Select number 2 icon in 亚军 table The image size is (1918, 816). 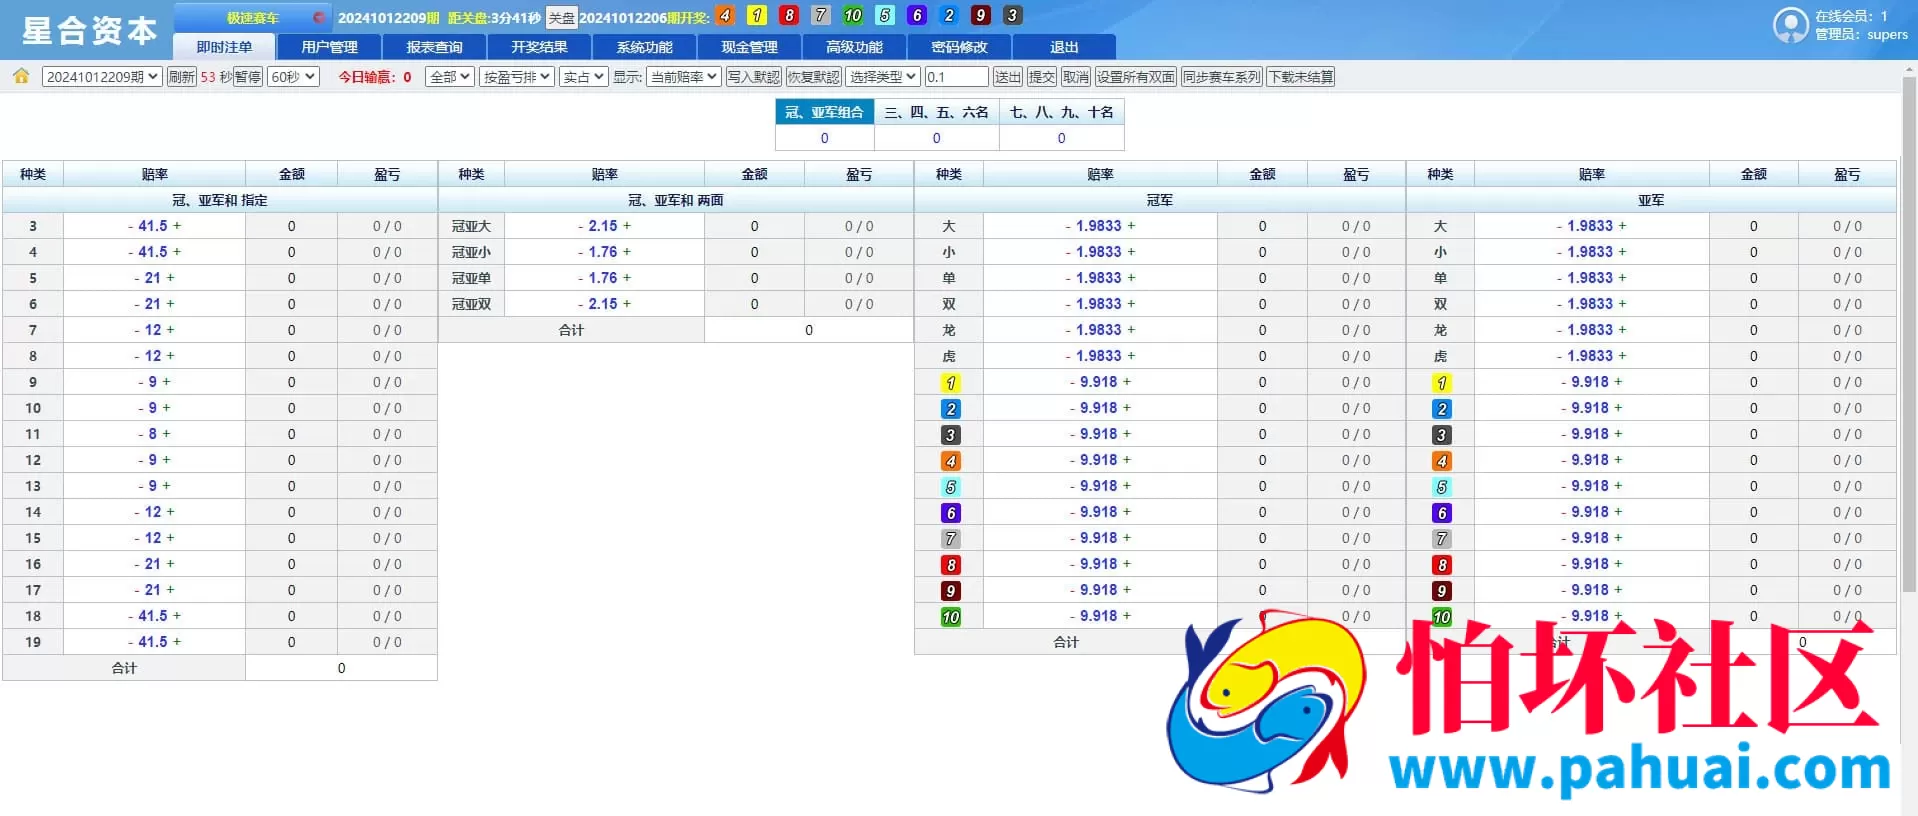1441,409
